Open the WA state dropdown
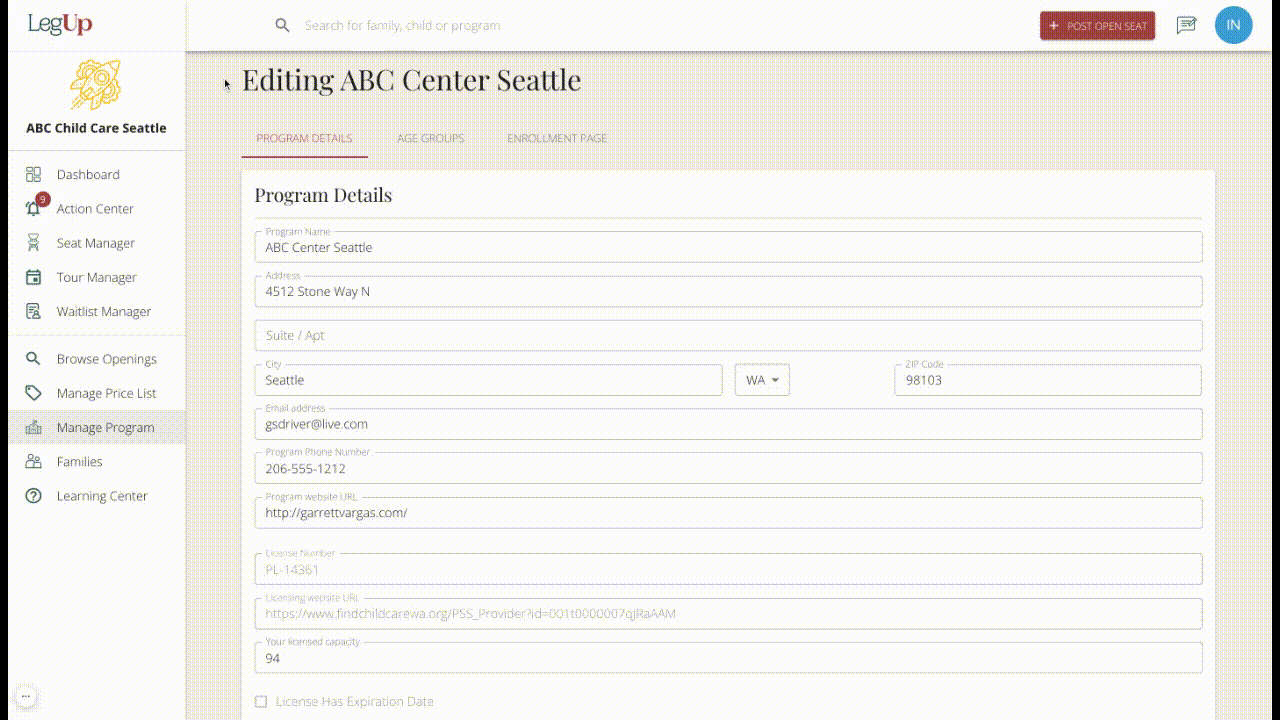The width and height of the screenshot is (1280, 720). coord(762,380)
